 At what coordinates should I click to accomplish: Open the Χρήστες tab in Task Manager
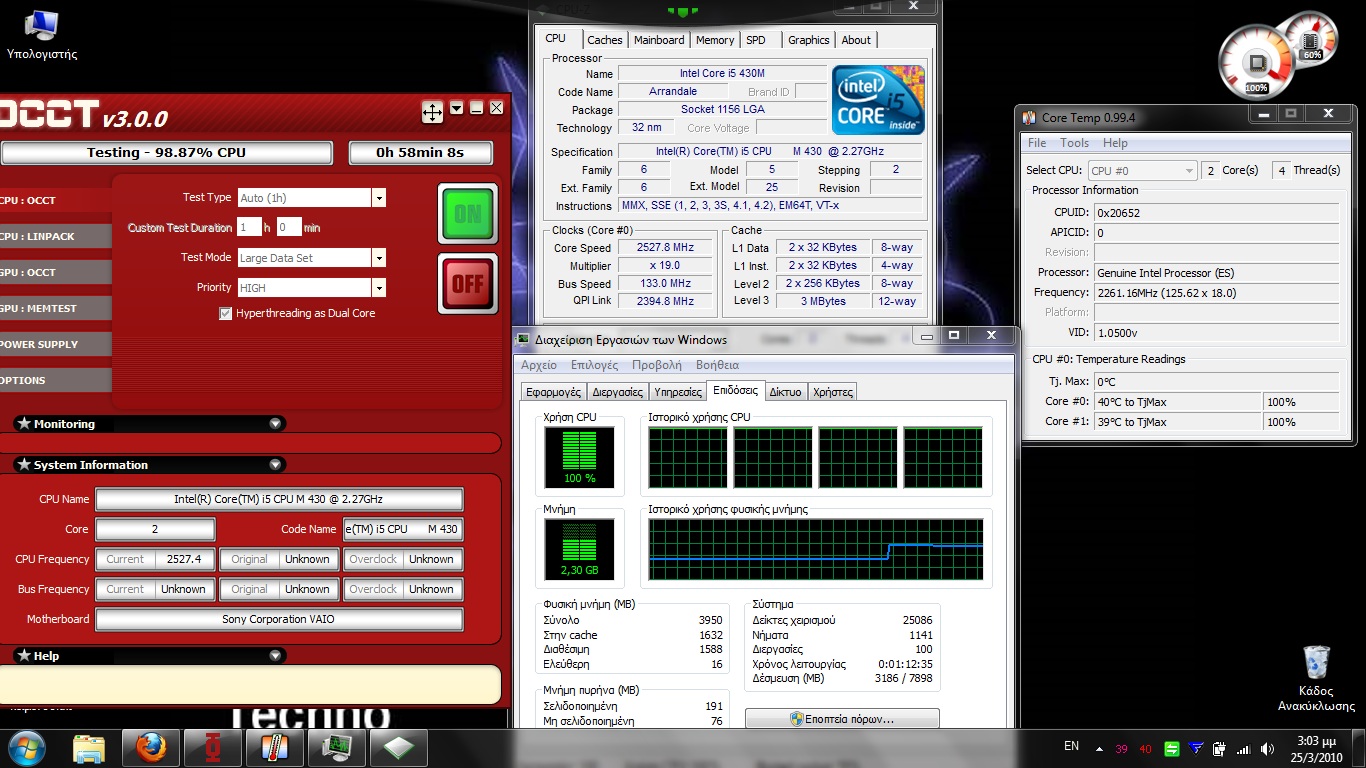[832, 392]
